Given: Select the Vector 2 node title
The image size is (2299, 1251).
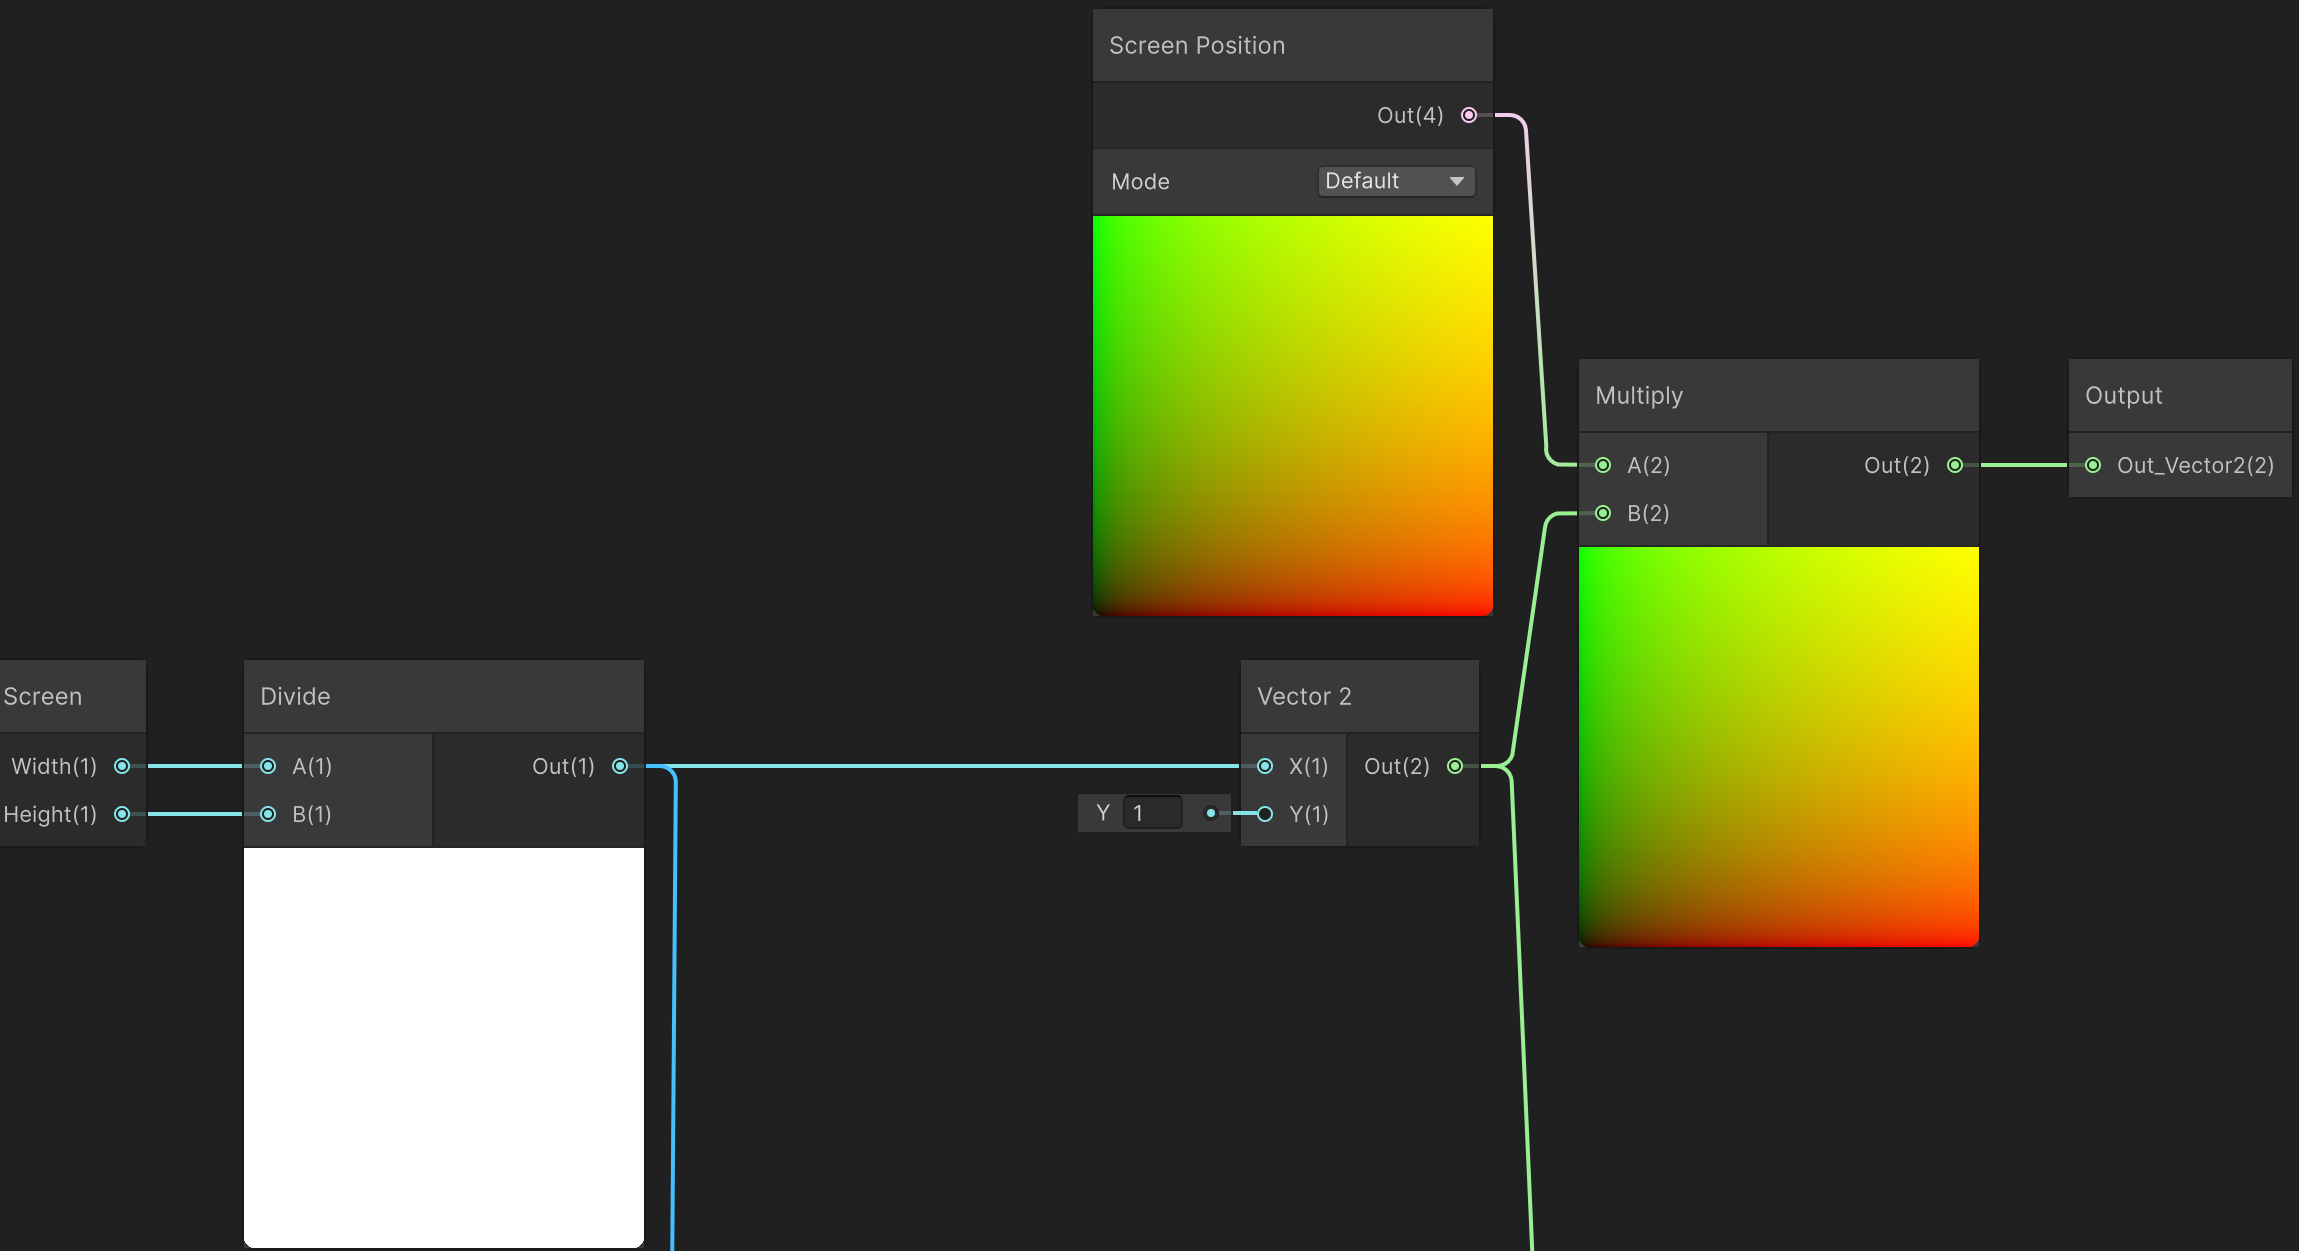Looking at the screenshot, I should pyautogui.click(x=1303, y=697).
